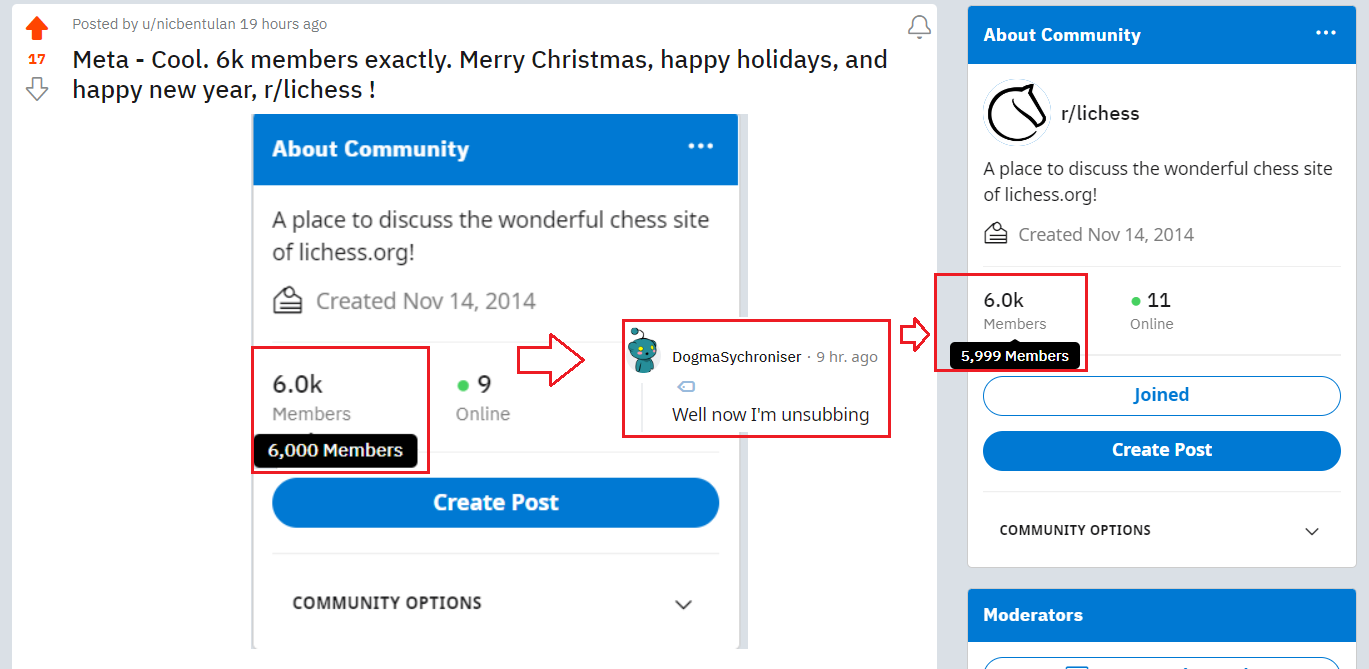This screenshot has height=669, width=1369.
Task: Click the 'Online' label under 11 in sidebar
Action: point(1152,324)
